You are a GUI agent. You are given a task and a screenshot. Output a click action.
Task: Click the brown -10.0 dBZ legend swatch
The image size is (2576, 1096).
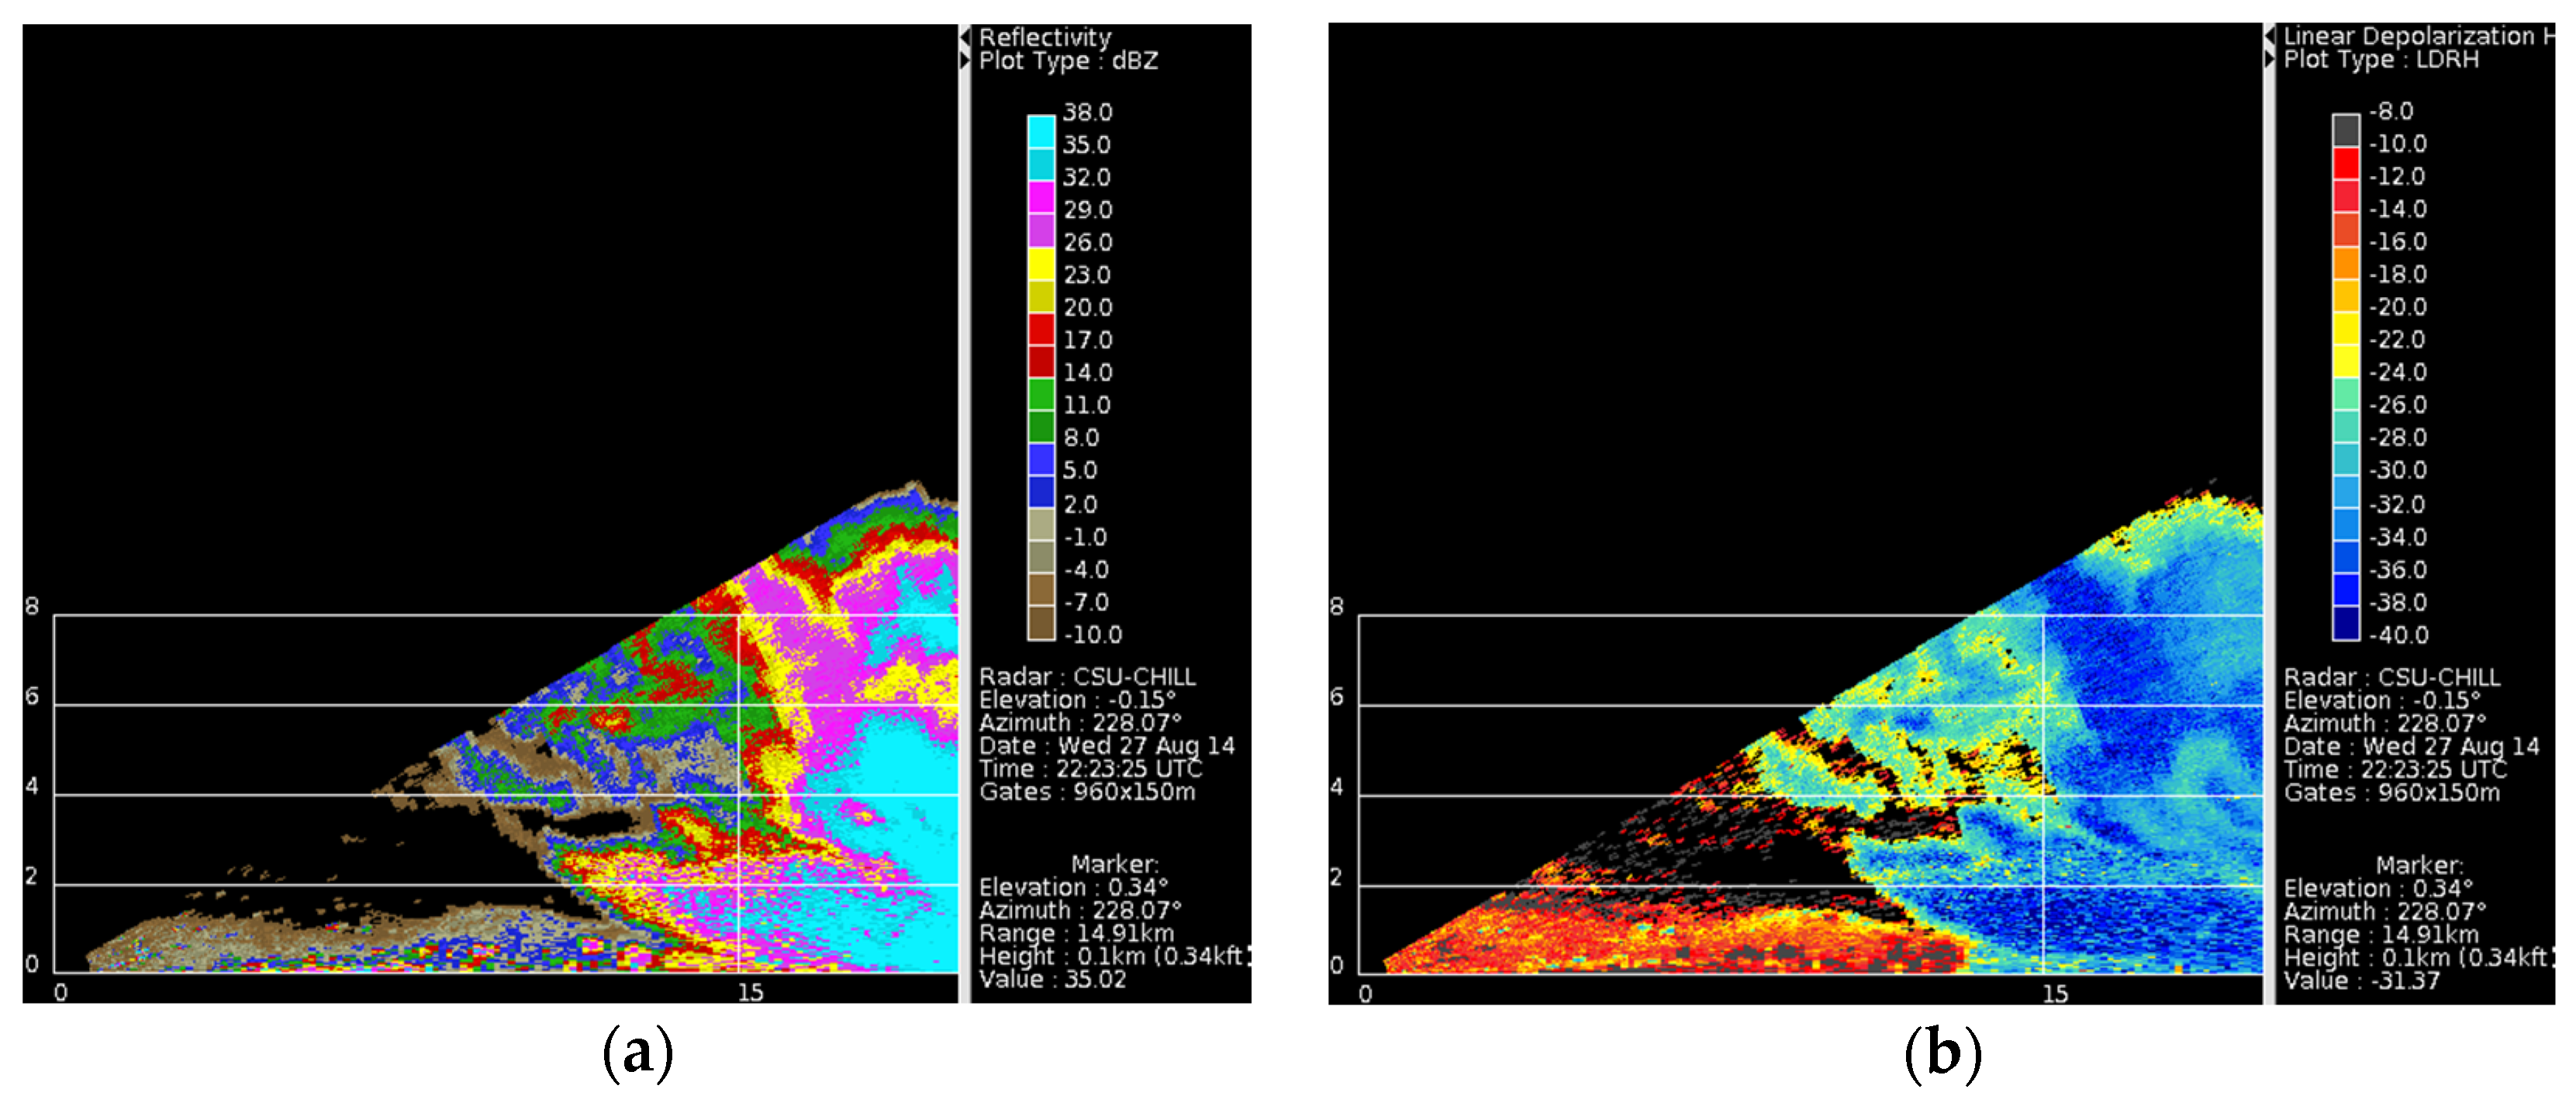click(1041, 623)
